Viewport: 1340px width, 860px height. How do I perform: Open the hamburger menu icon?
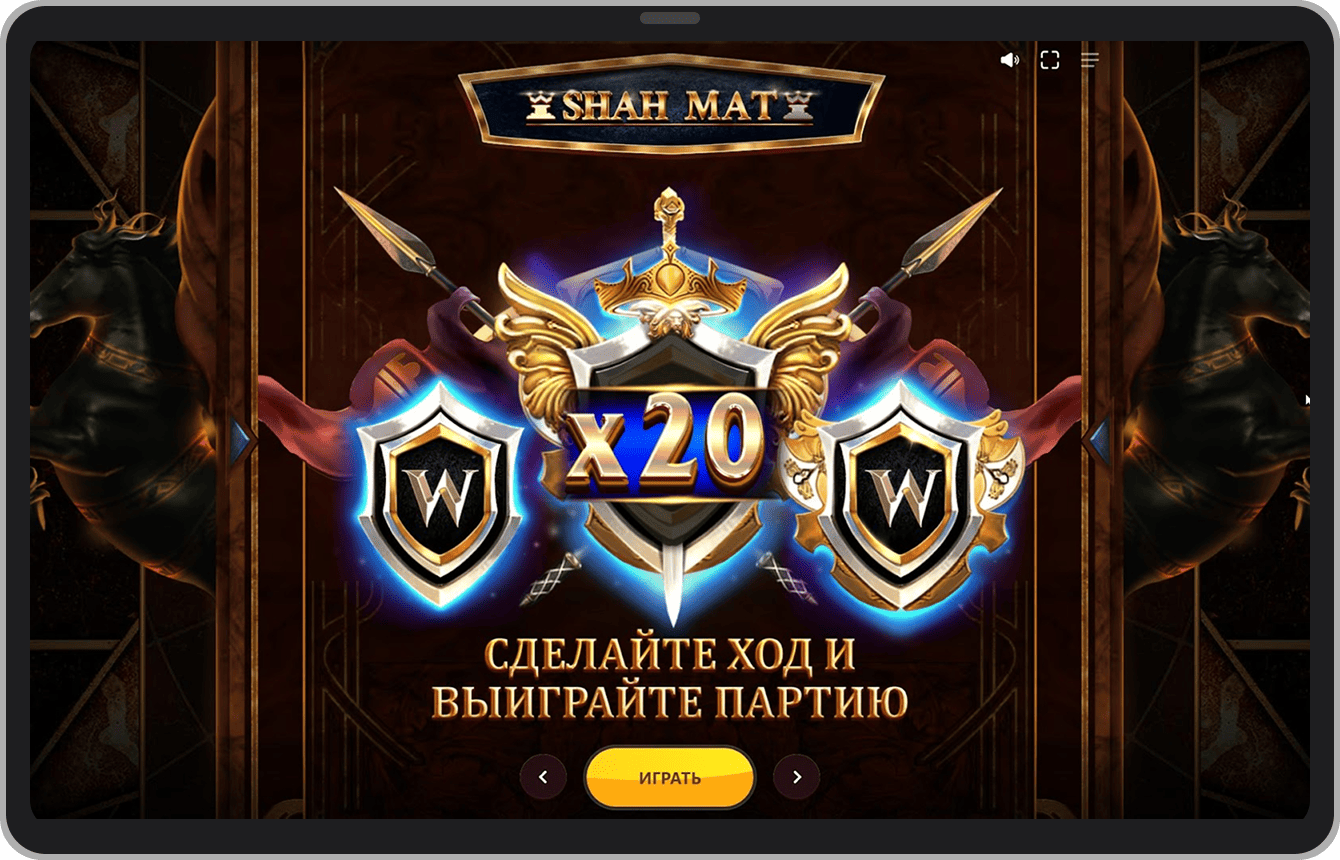(1090, 61)
